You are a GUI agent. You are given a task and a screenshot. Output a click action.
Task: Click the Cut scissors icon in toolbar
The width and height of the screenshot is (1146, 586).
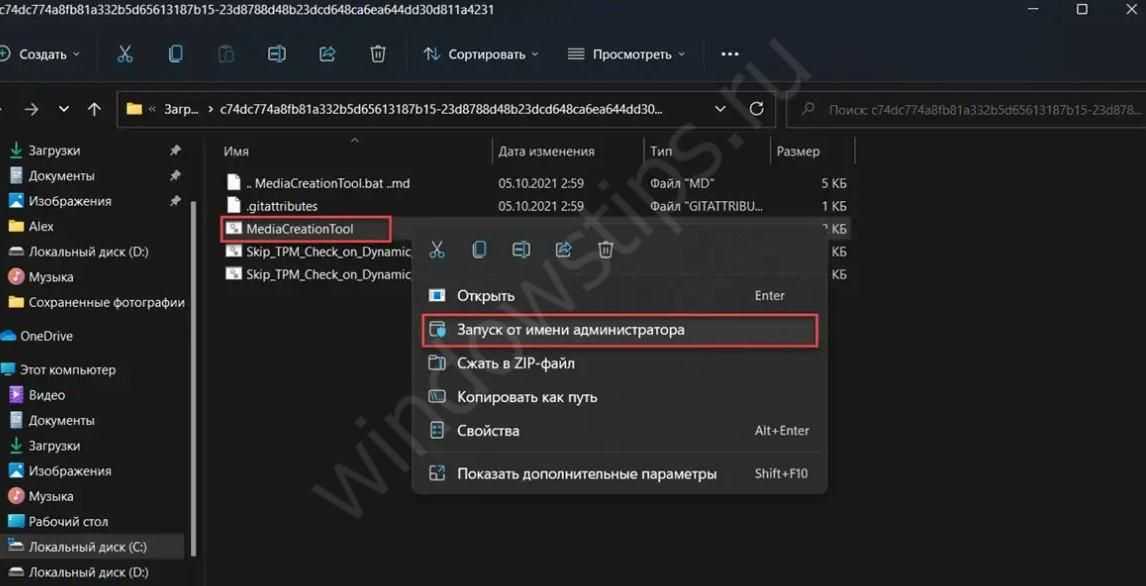pos(125,54)
